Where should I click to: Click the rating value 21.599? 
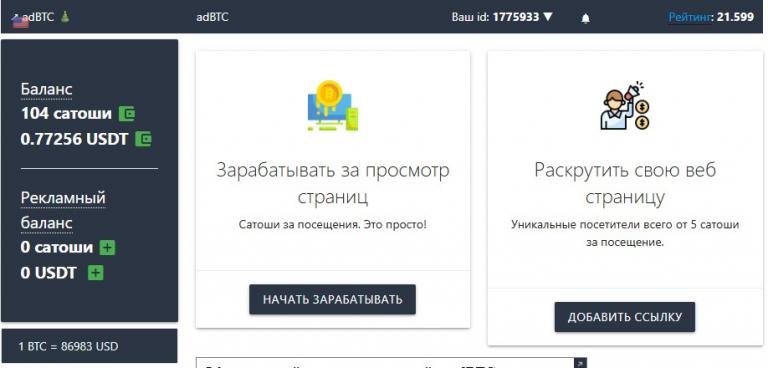pyautogui.click(x=735, y=17)
